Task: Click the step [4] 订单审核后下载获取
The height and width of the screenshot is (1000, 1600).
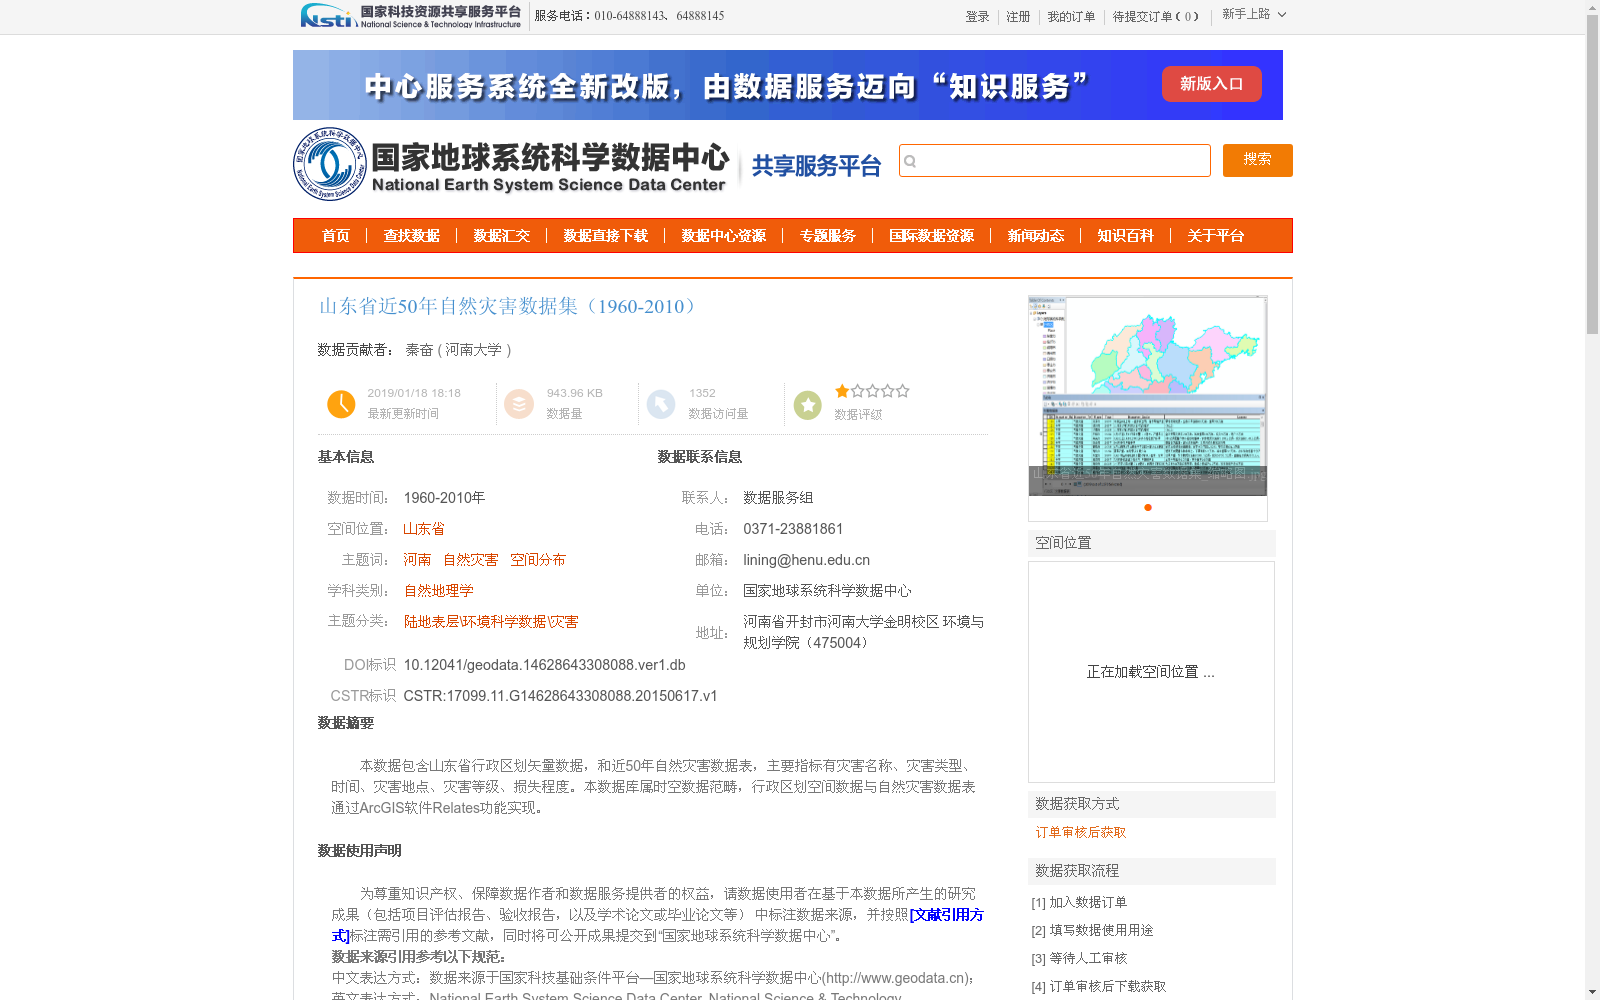Action: click(x=1098, y=986)
